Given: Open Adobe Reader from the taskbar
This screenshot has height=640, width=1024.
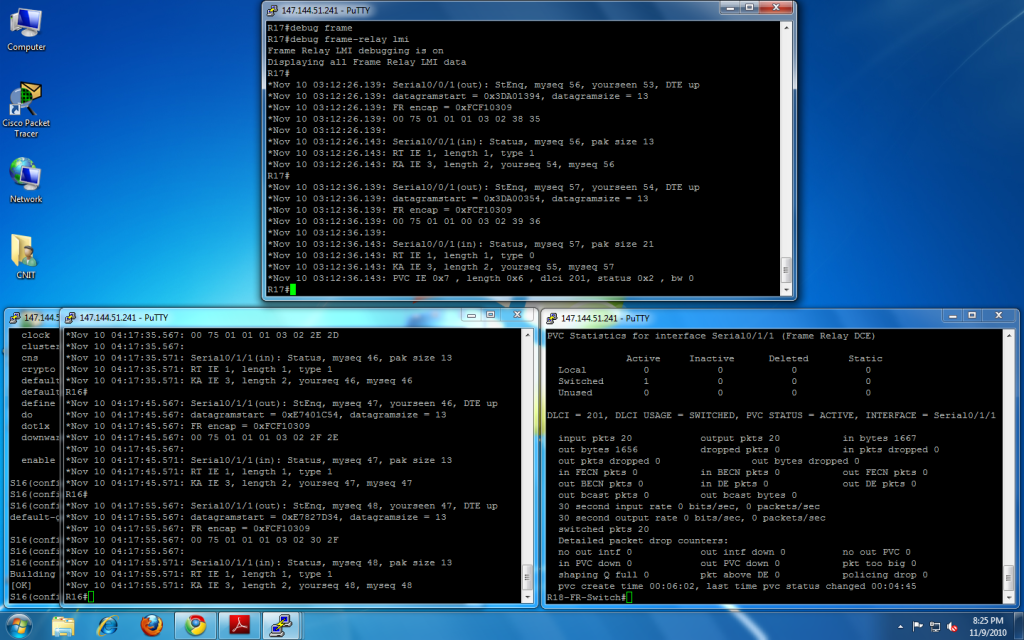Looking at the screenshot, I should tap(240, 625).
